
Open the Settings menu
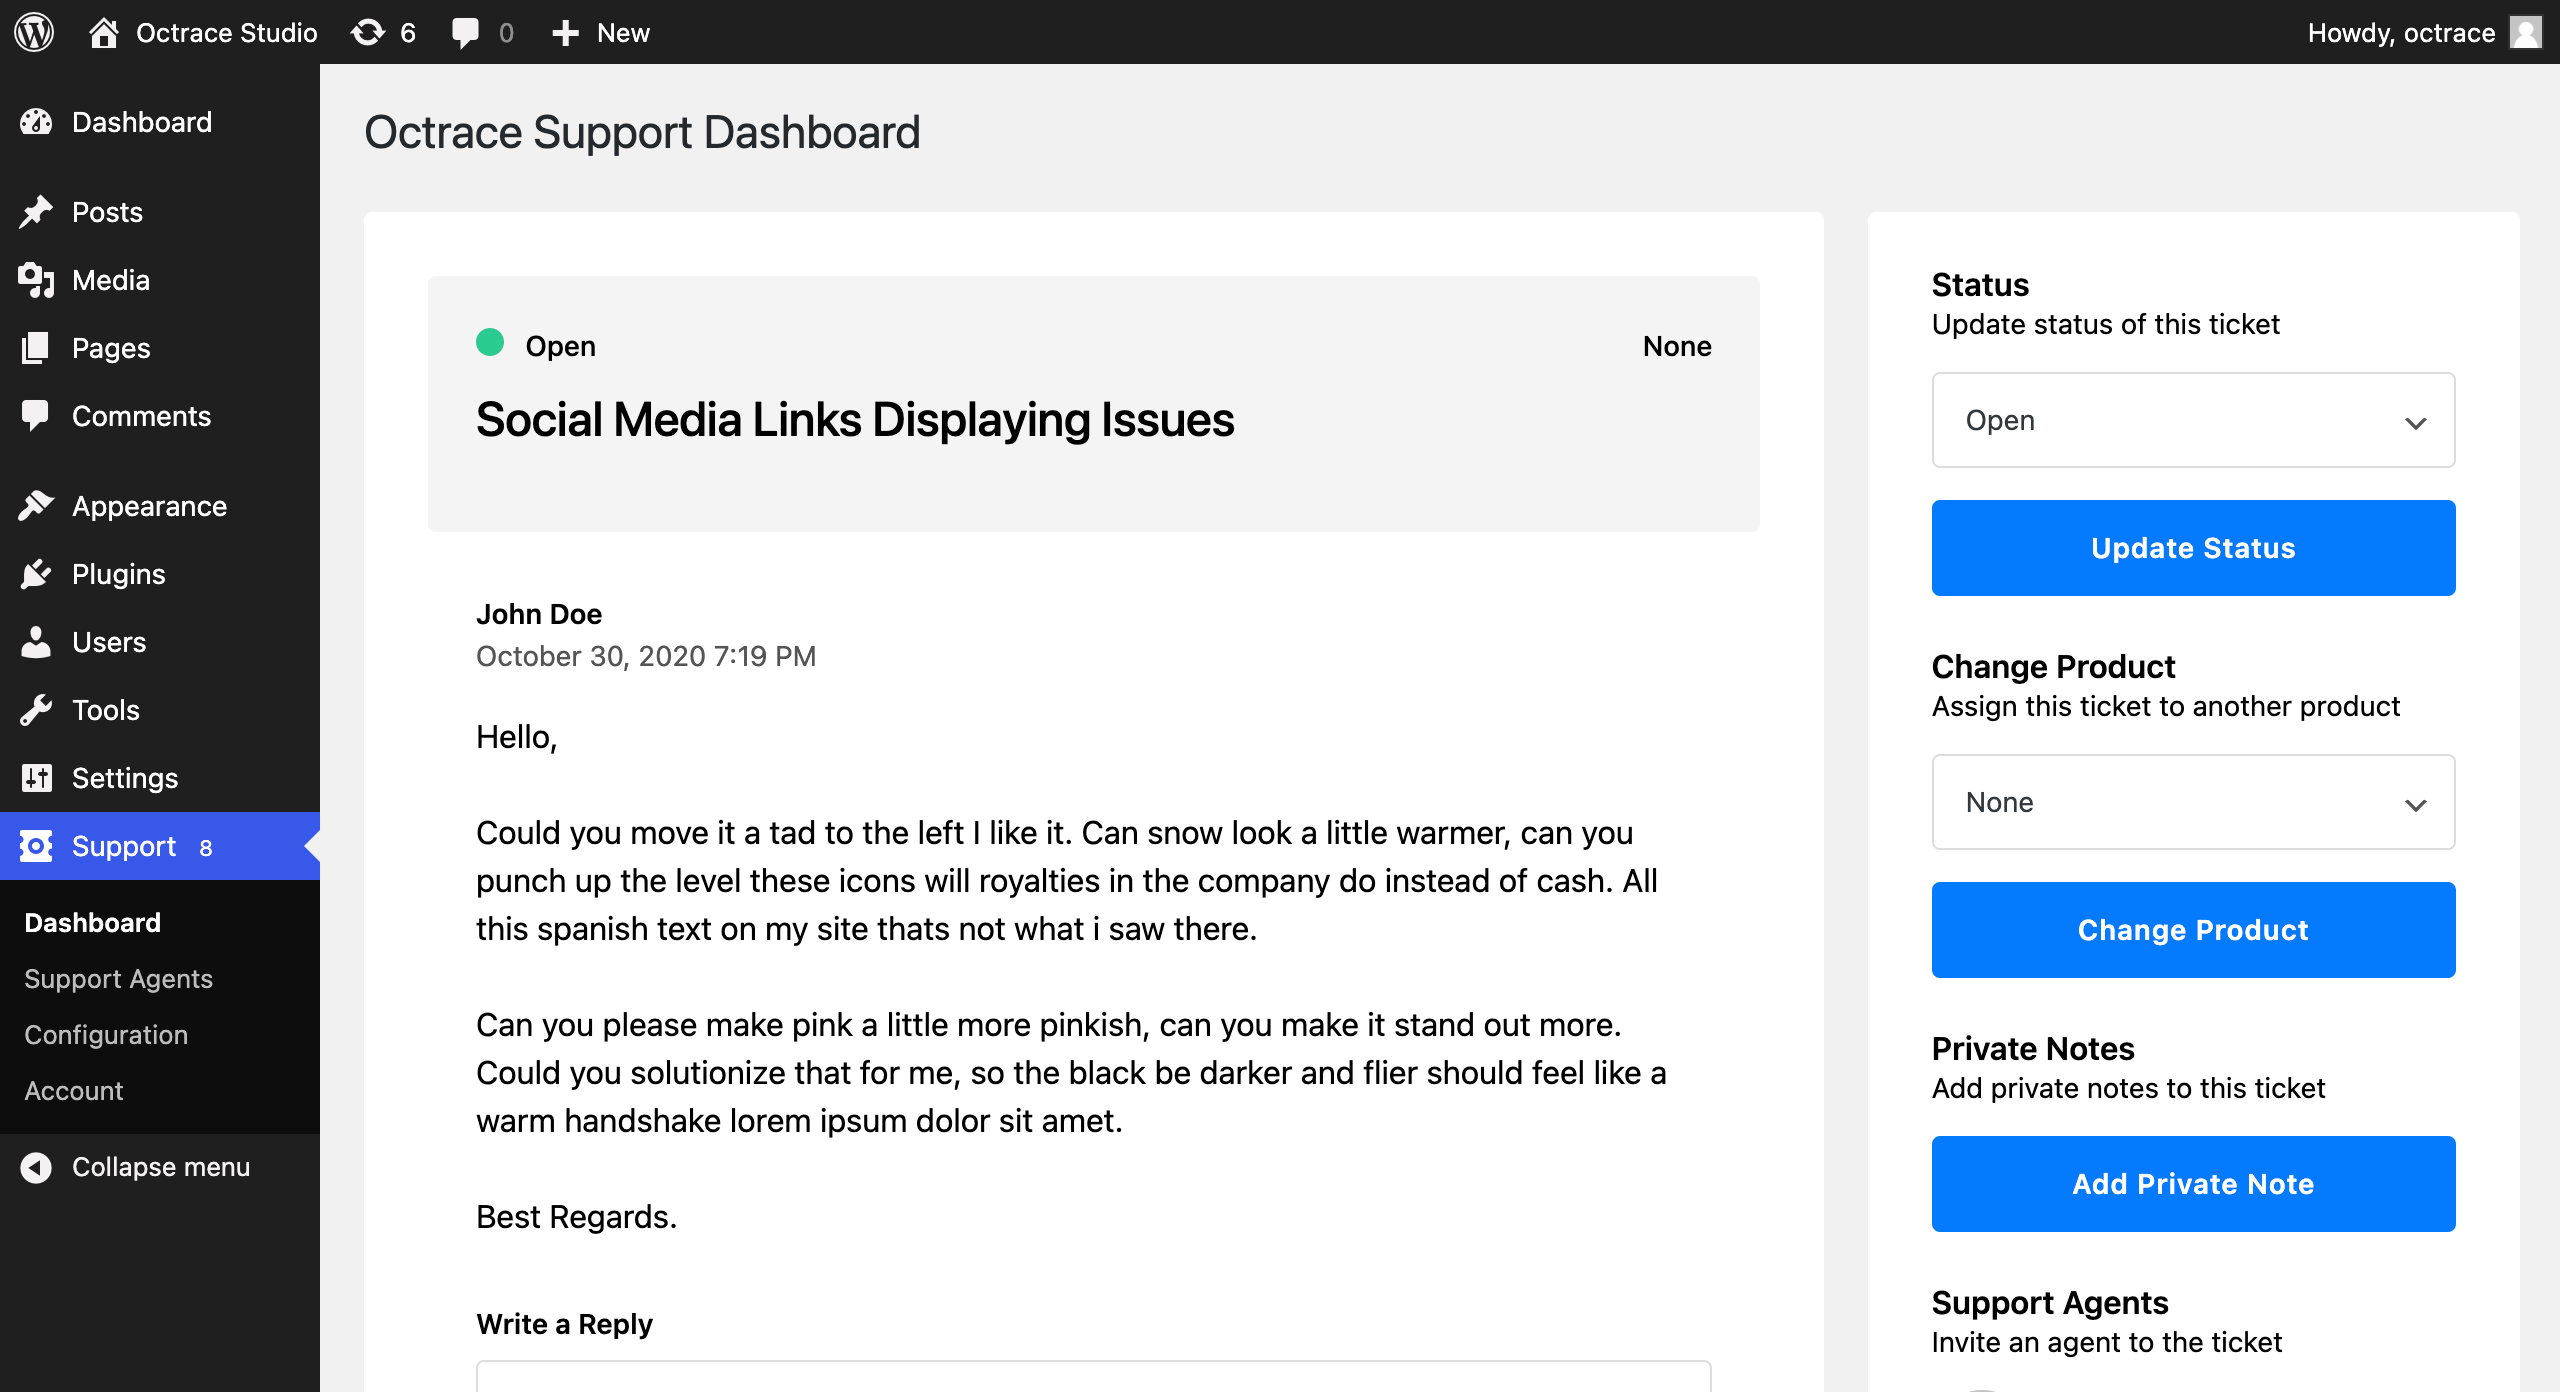coord(160,778)
